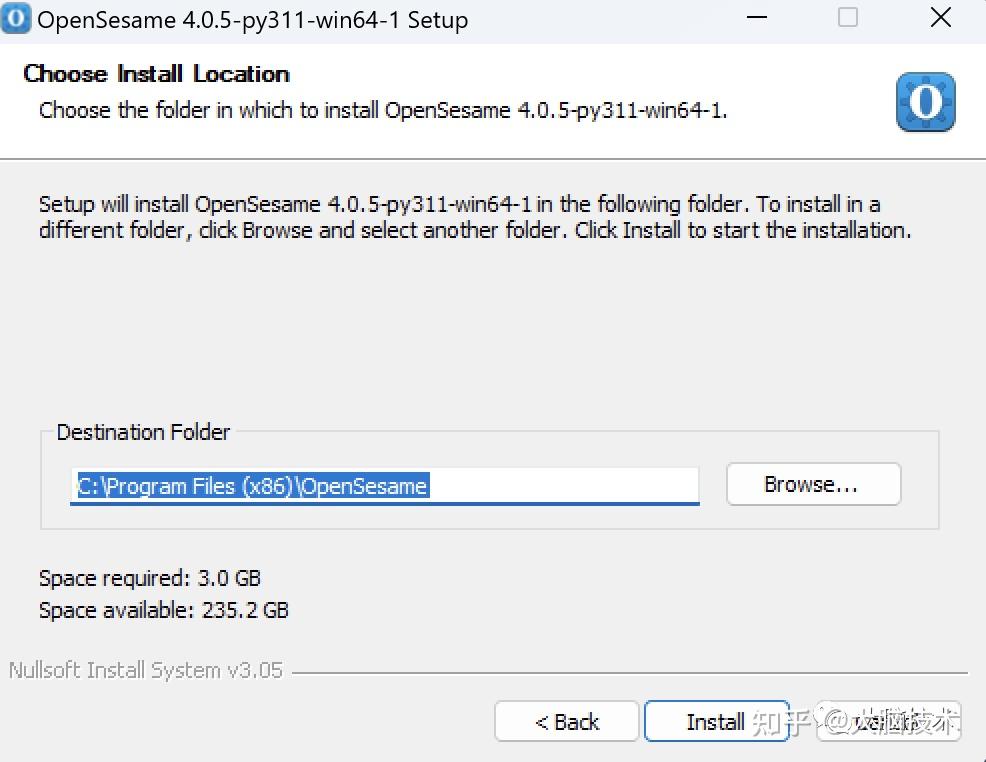
Task: Click the "Space required: 3.0 GB" text
Action: pos(150,578)
